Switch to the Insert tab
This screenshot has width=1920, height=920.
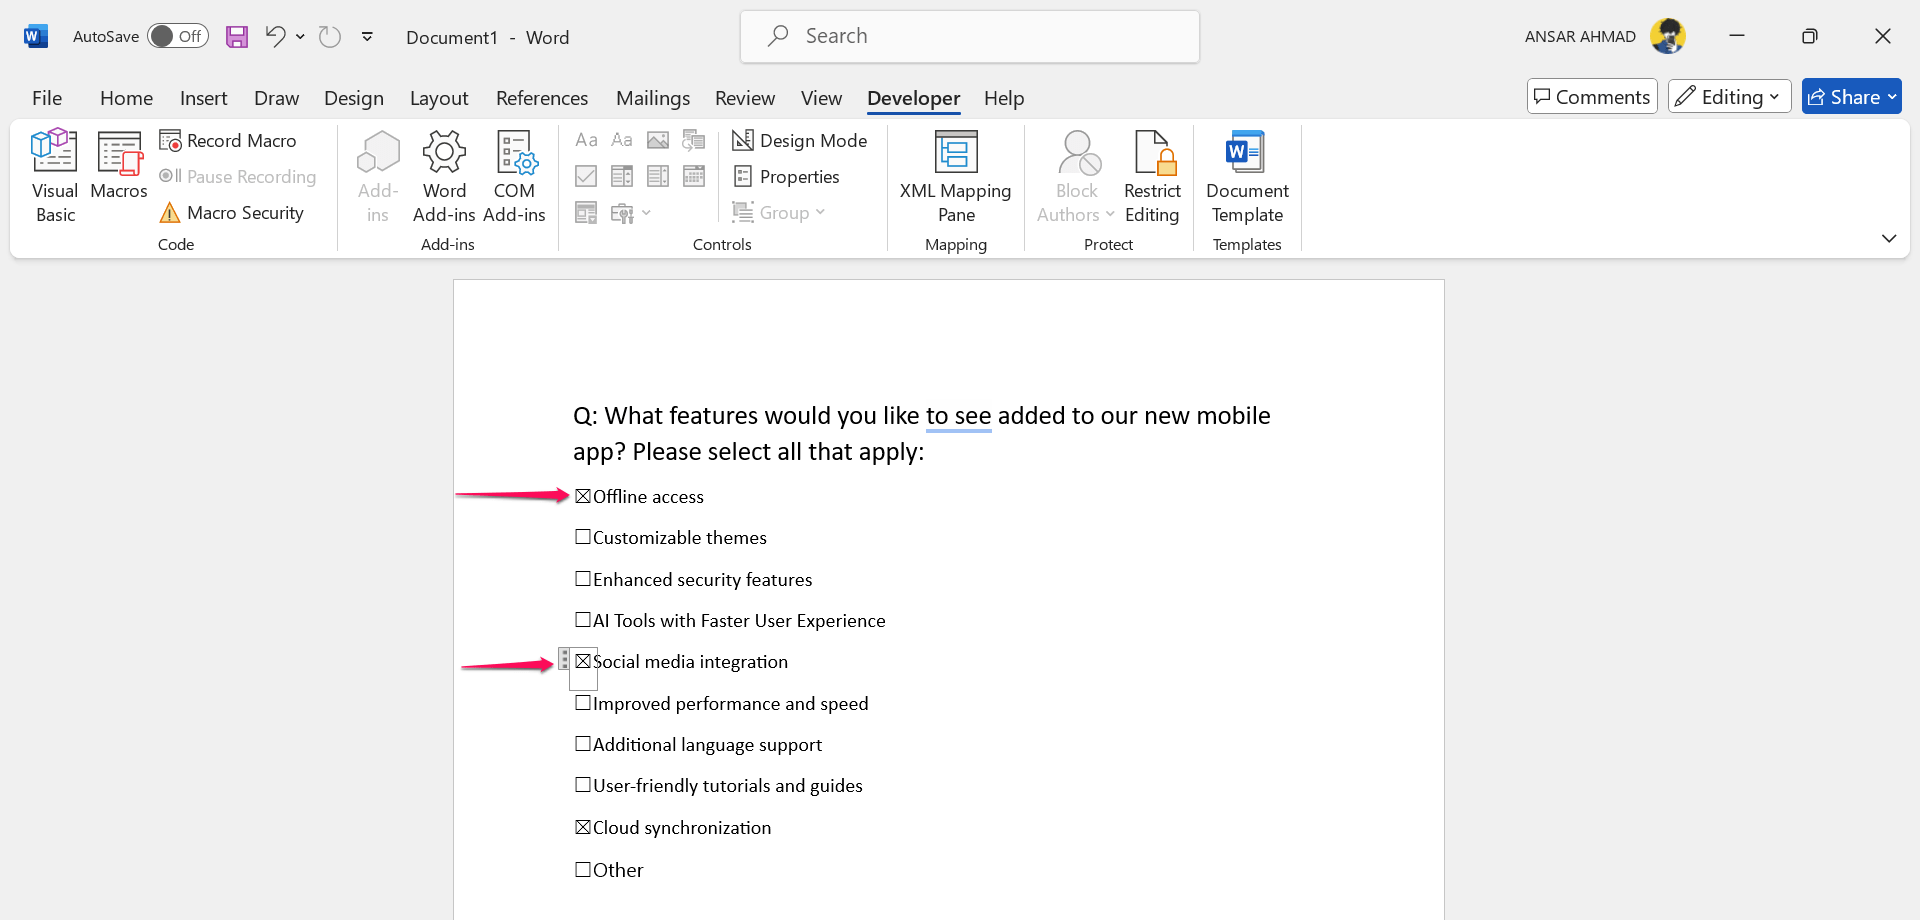pos(204,98)
